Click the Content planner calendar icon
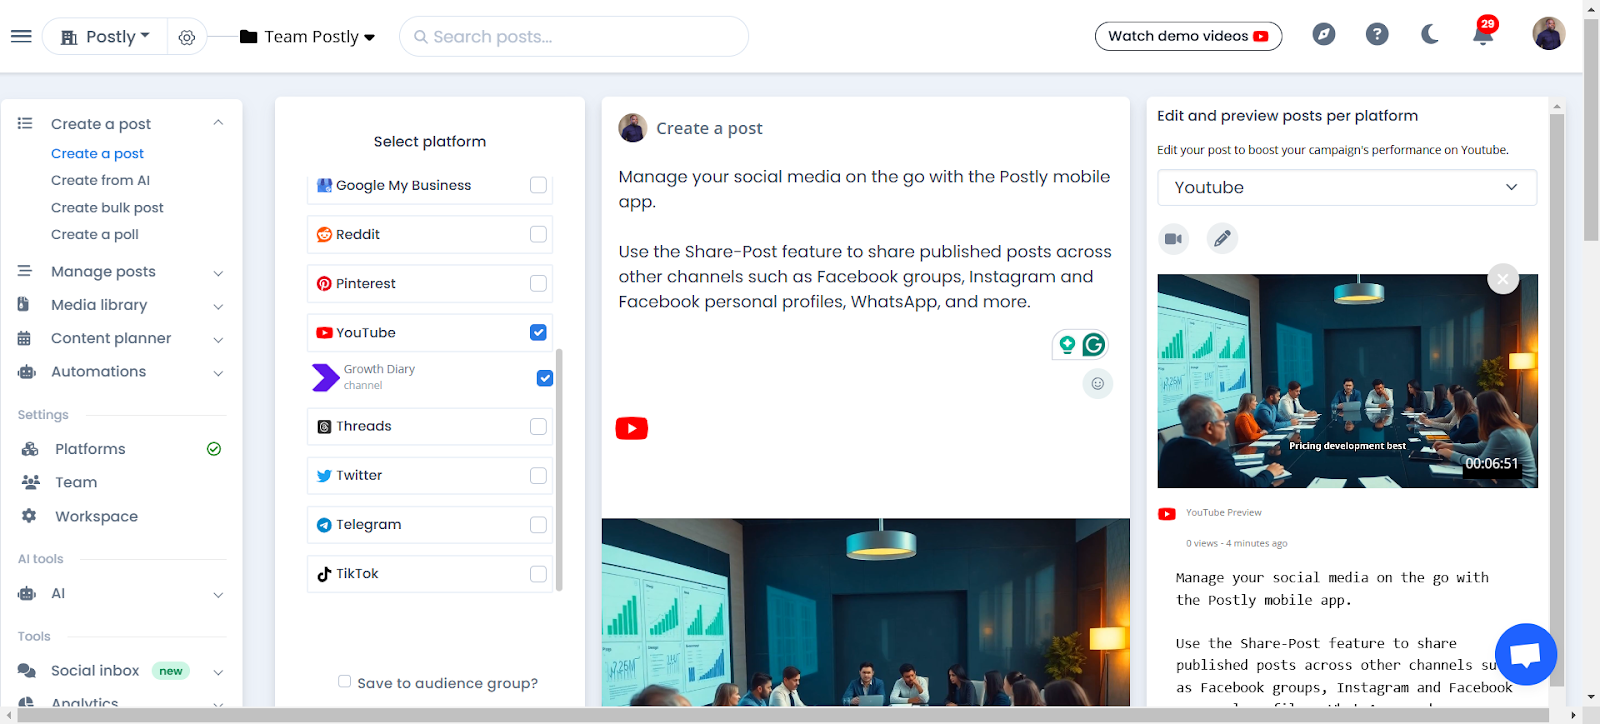 click(x=24, y=338)
